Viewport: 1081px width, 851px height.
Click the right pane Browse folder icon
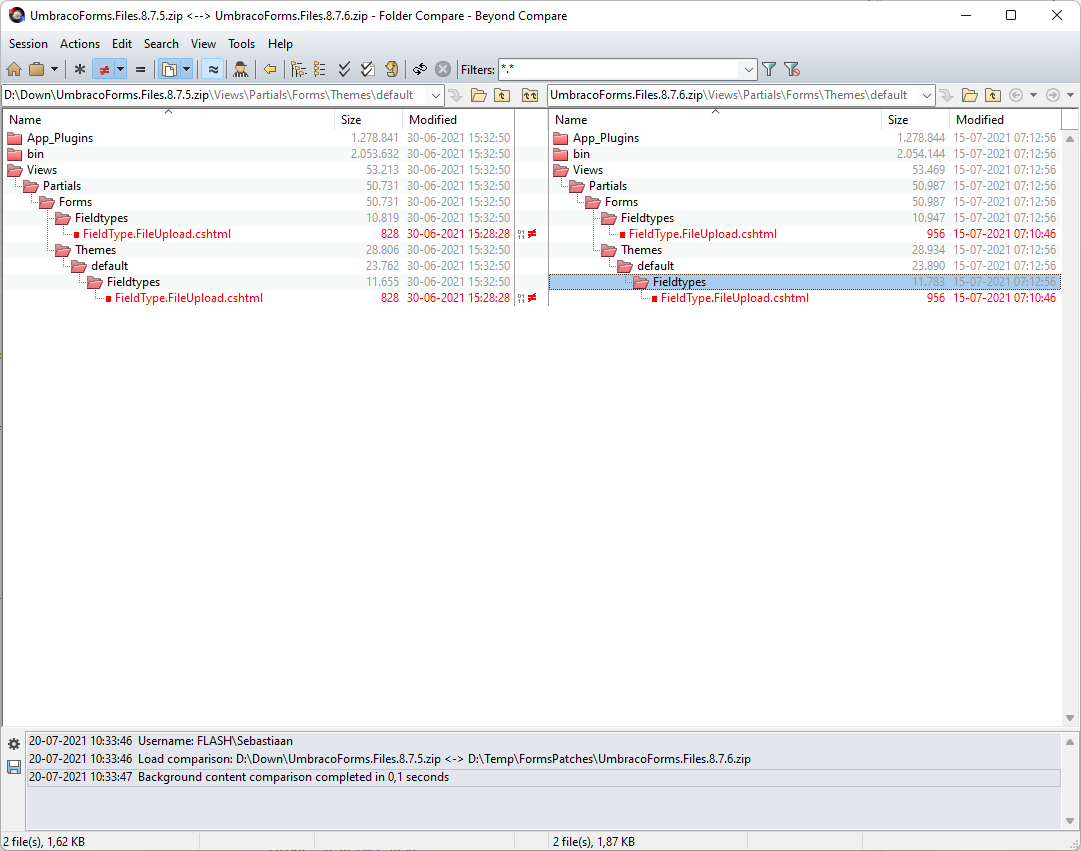[969, 95]
